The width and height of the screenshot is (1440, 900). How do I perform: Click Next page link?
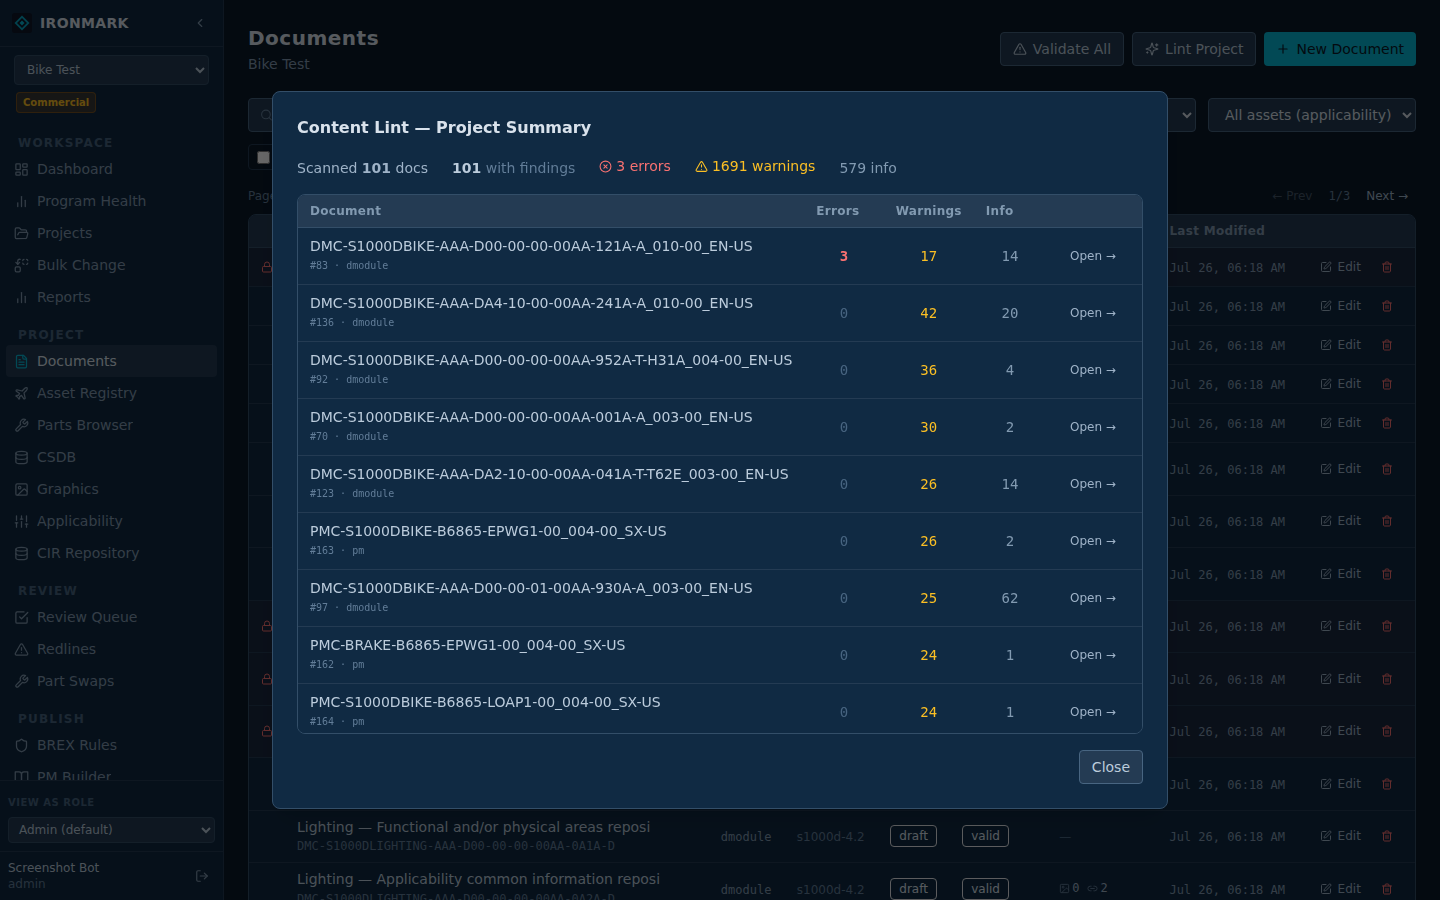click(1387, 196)
